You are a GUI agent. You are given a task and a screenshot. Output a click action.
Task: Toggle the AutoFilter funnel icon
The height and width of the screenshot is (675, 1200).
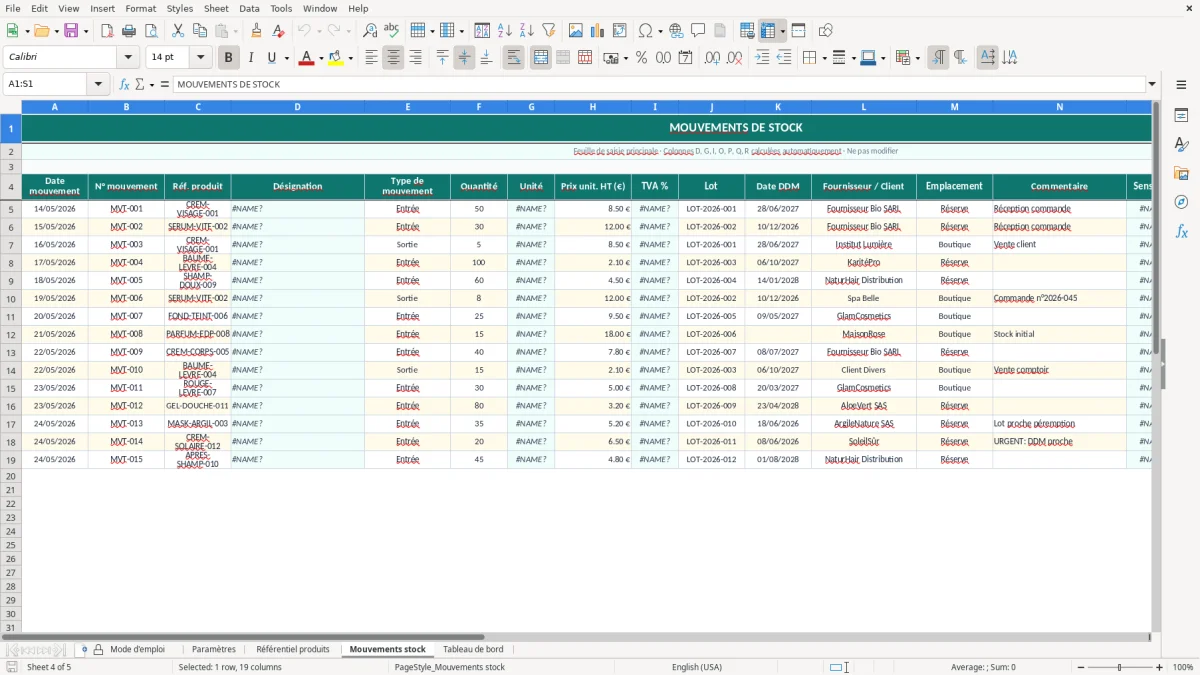click(549, 31)
